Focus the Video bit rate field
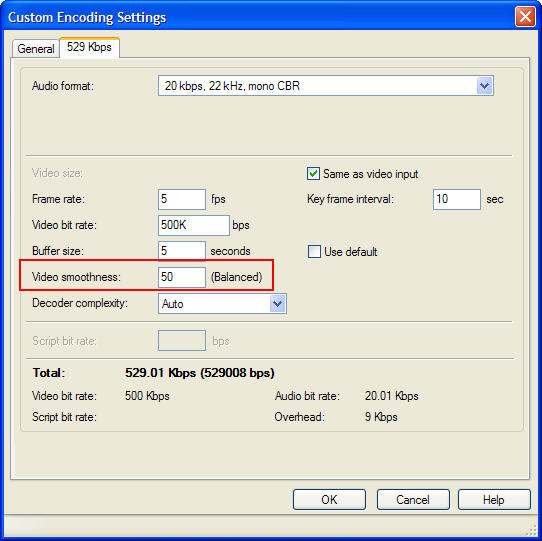The width and height of the screenshot is (542, 541). point(194,225)
